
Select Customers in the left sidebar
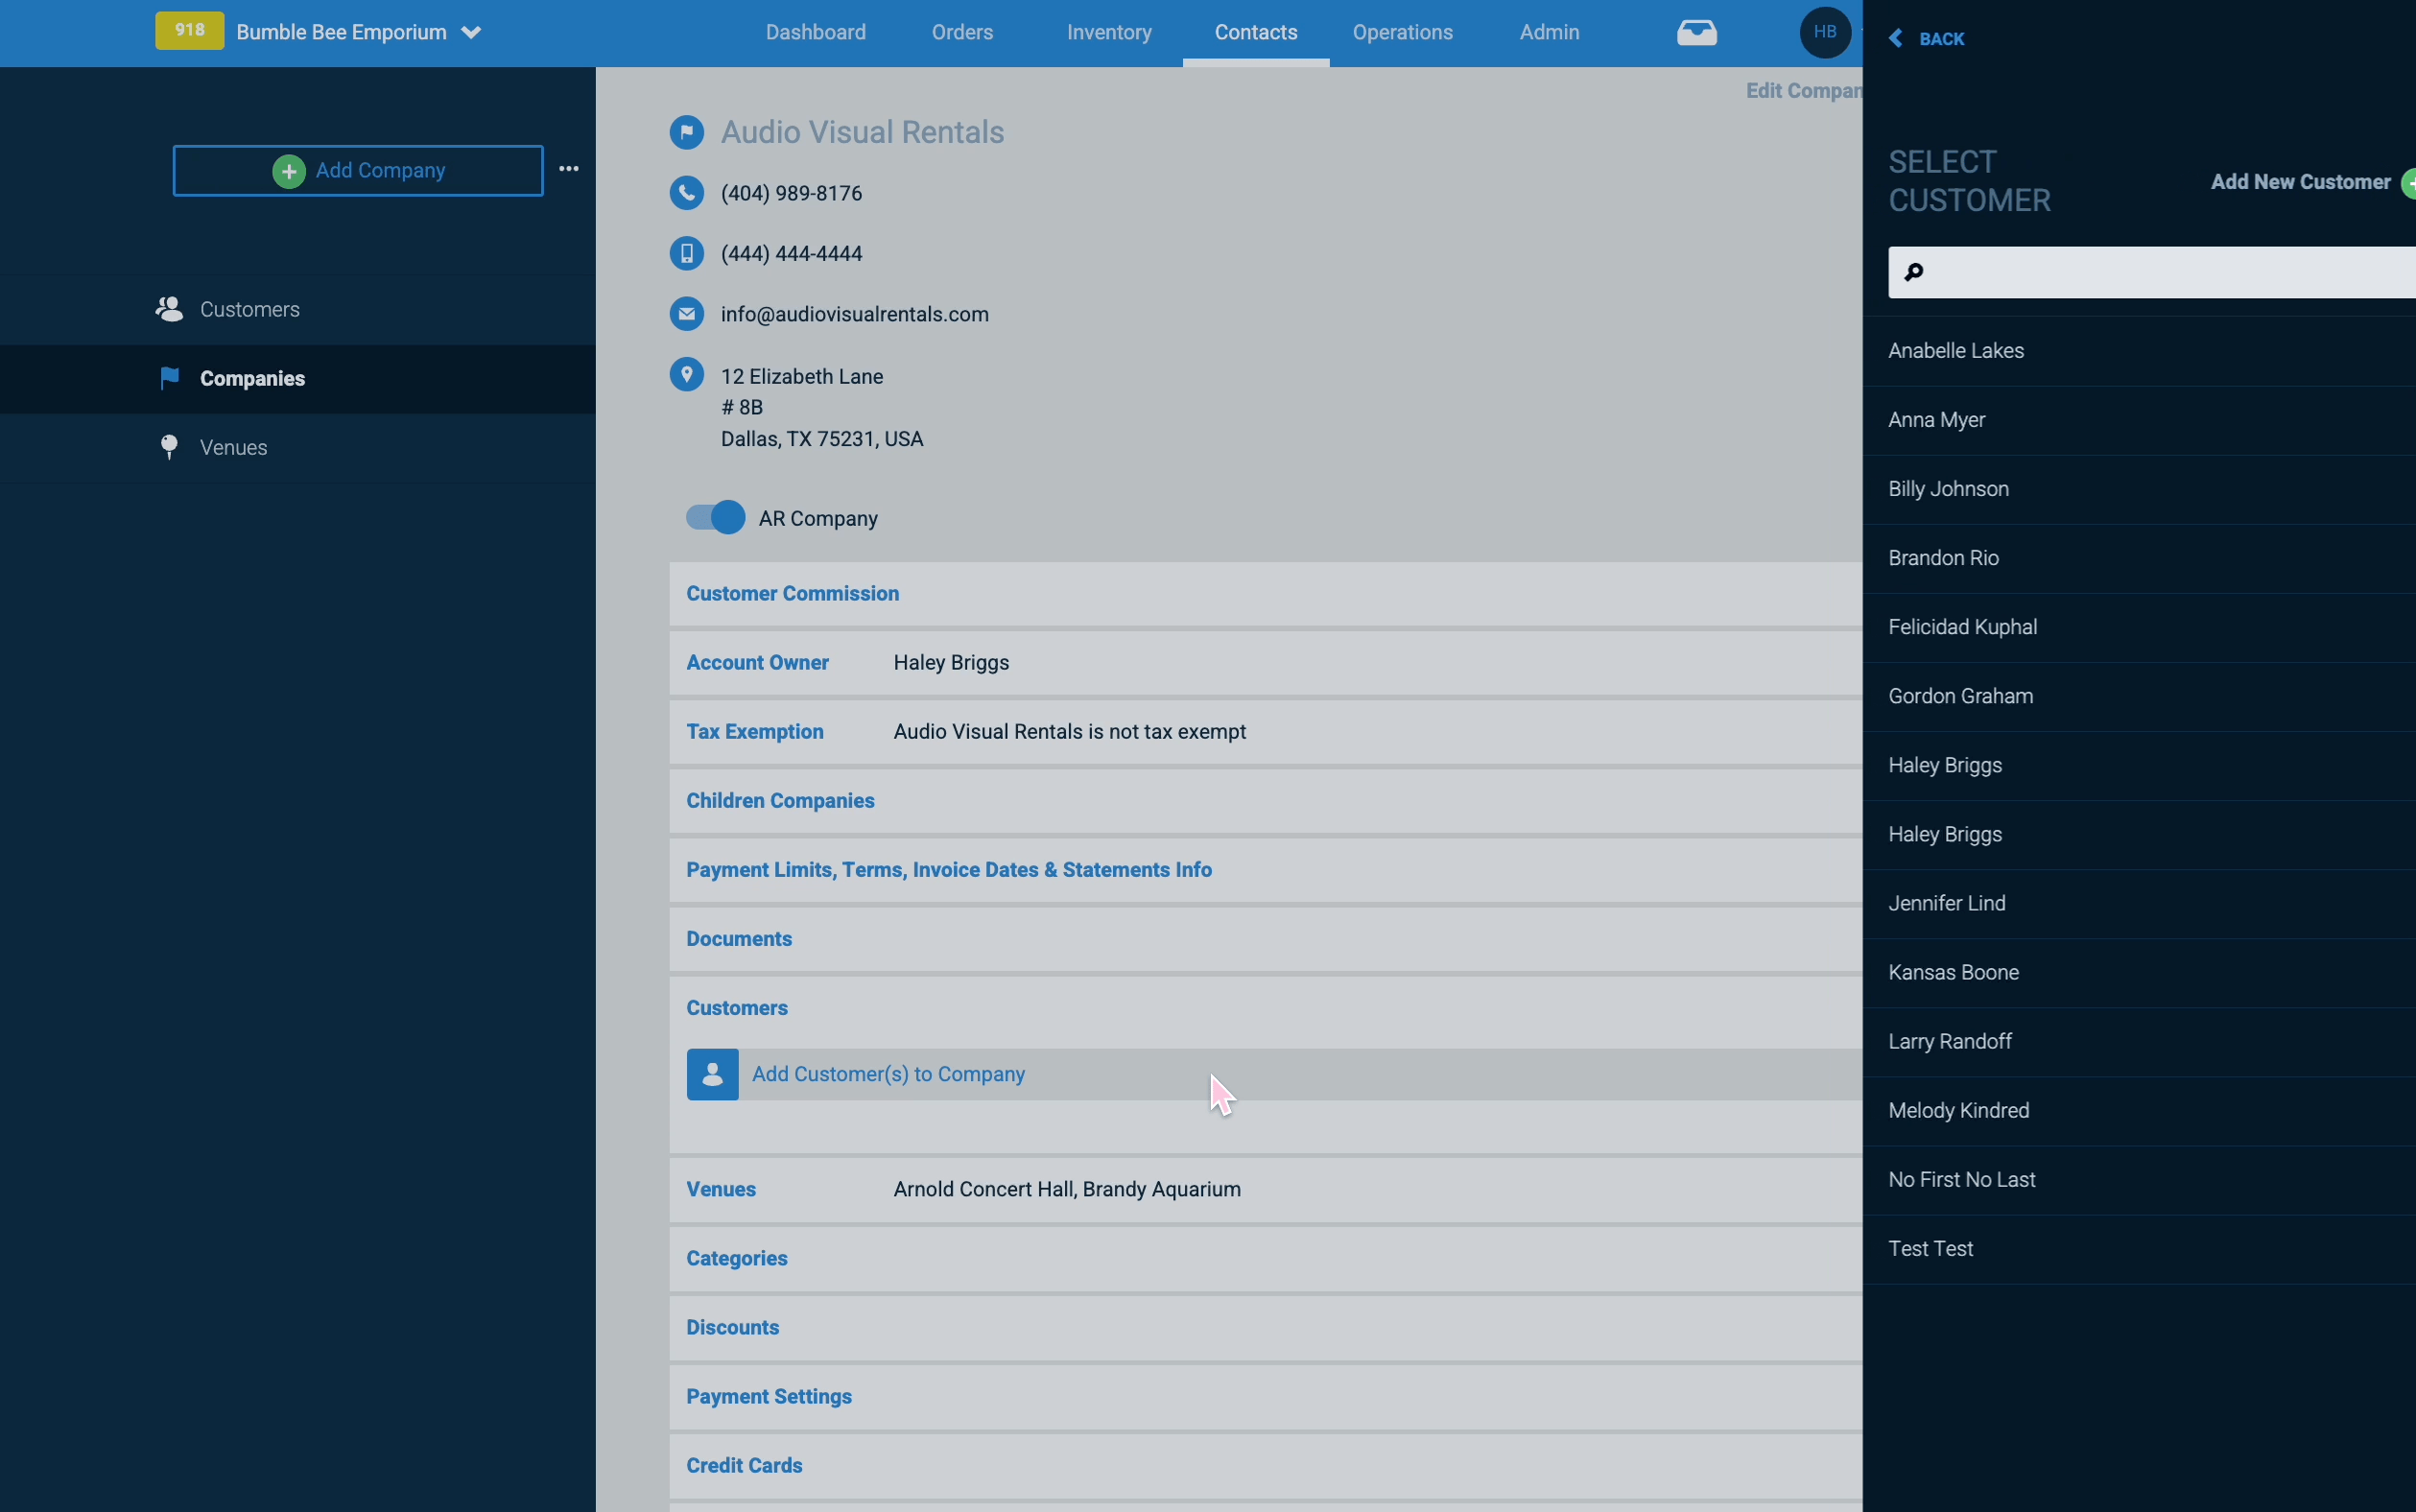click(298, 310)
